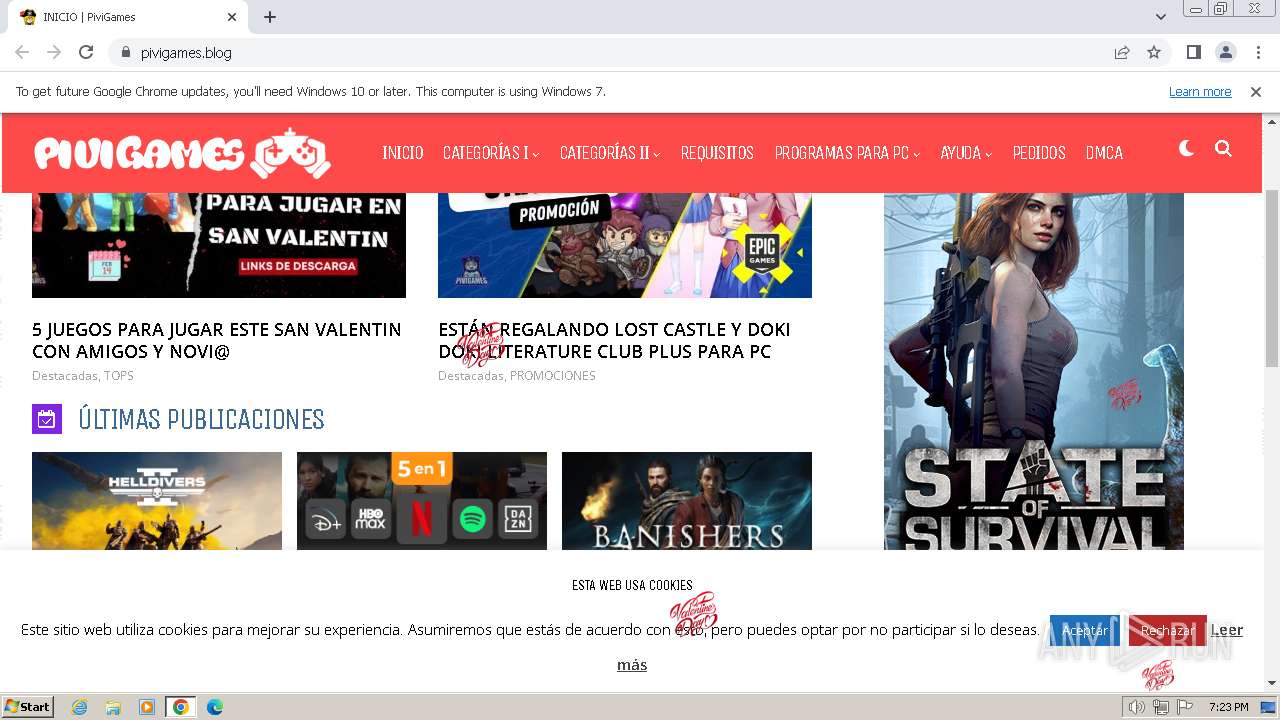
Task: Close the INICIO | PiviGames tab
Action: 232,17
